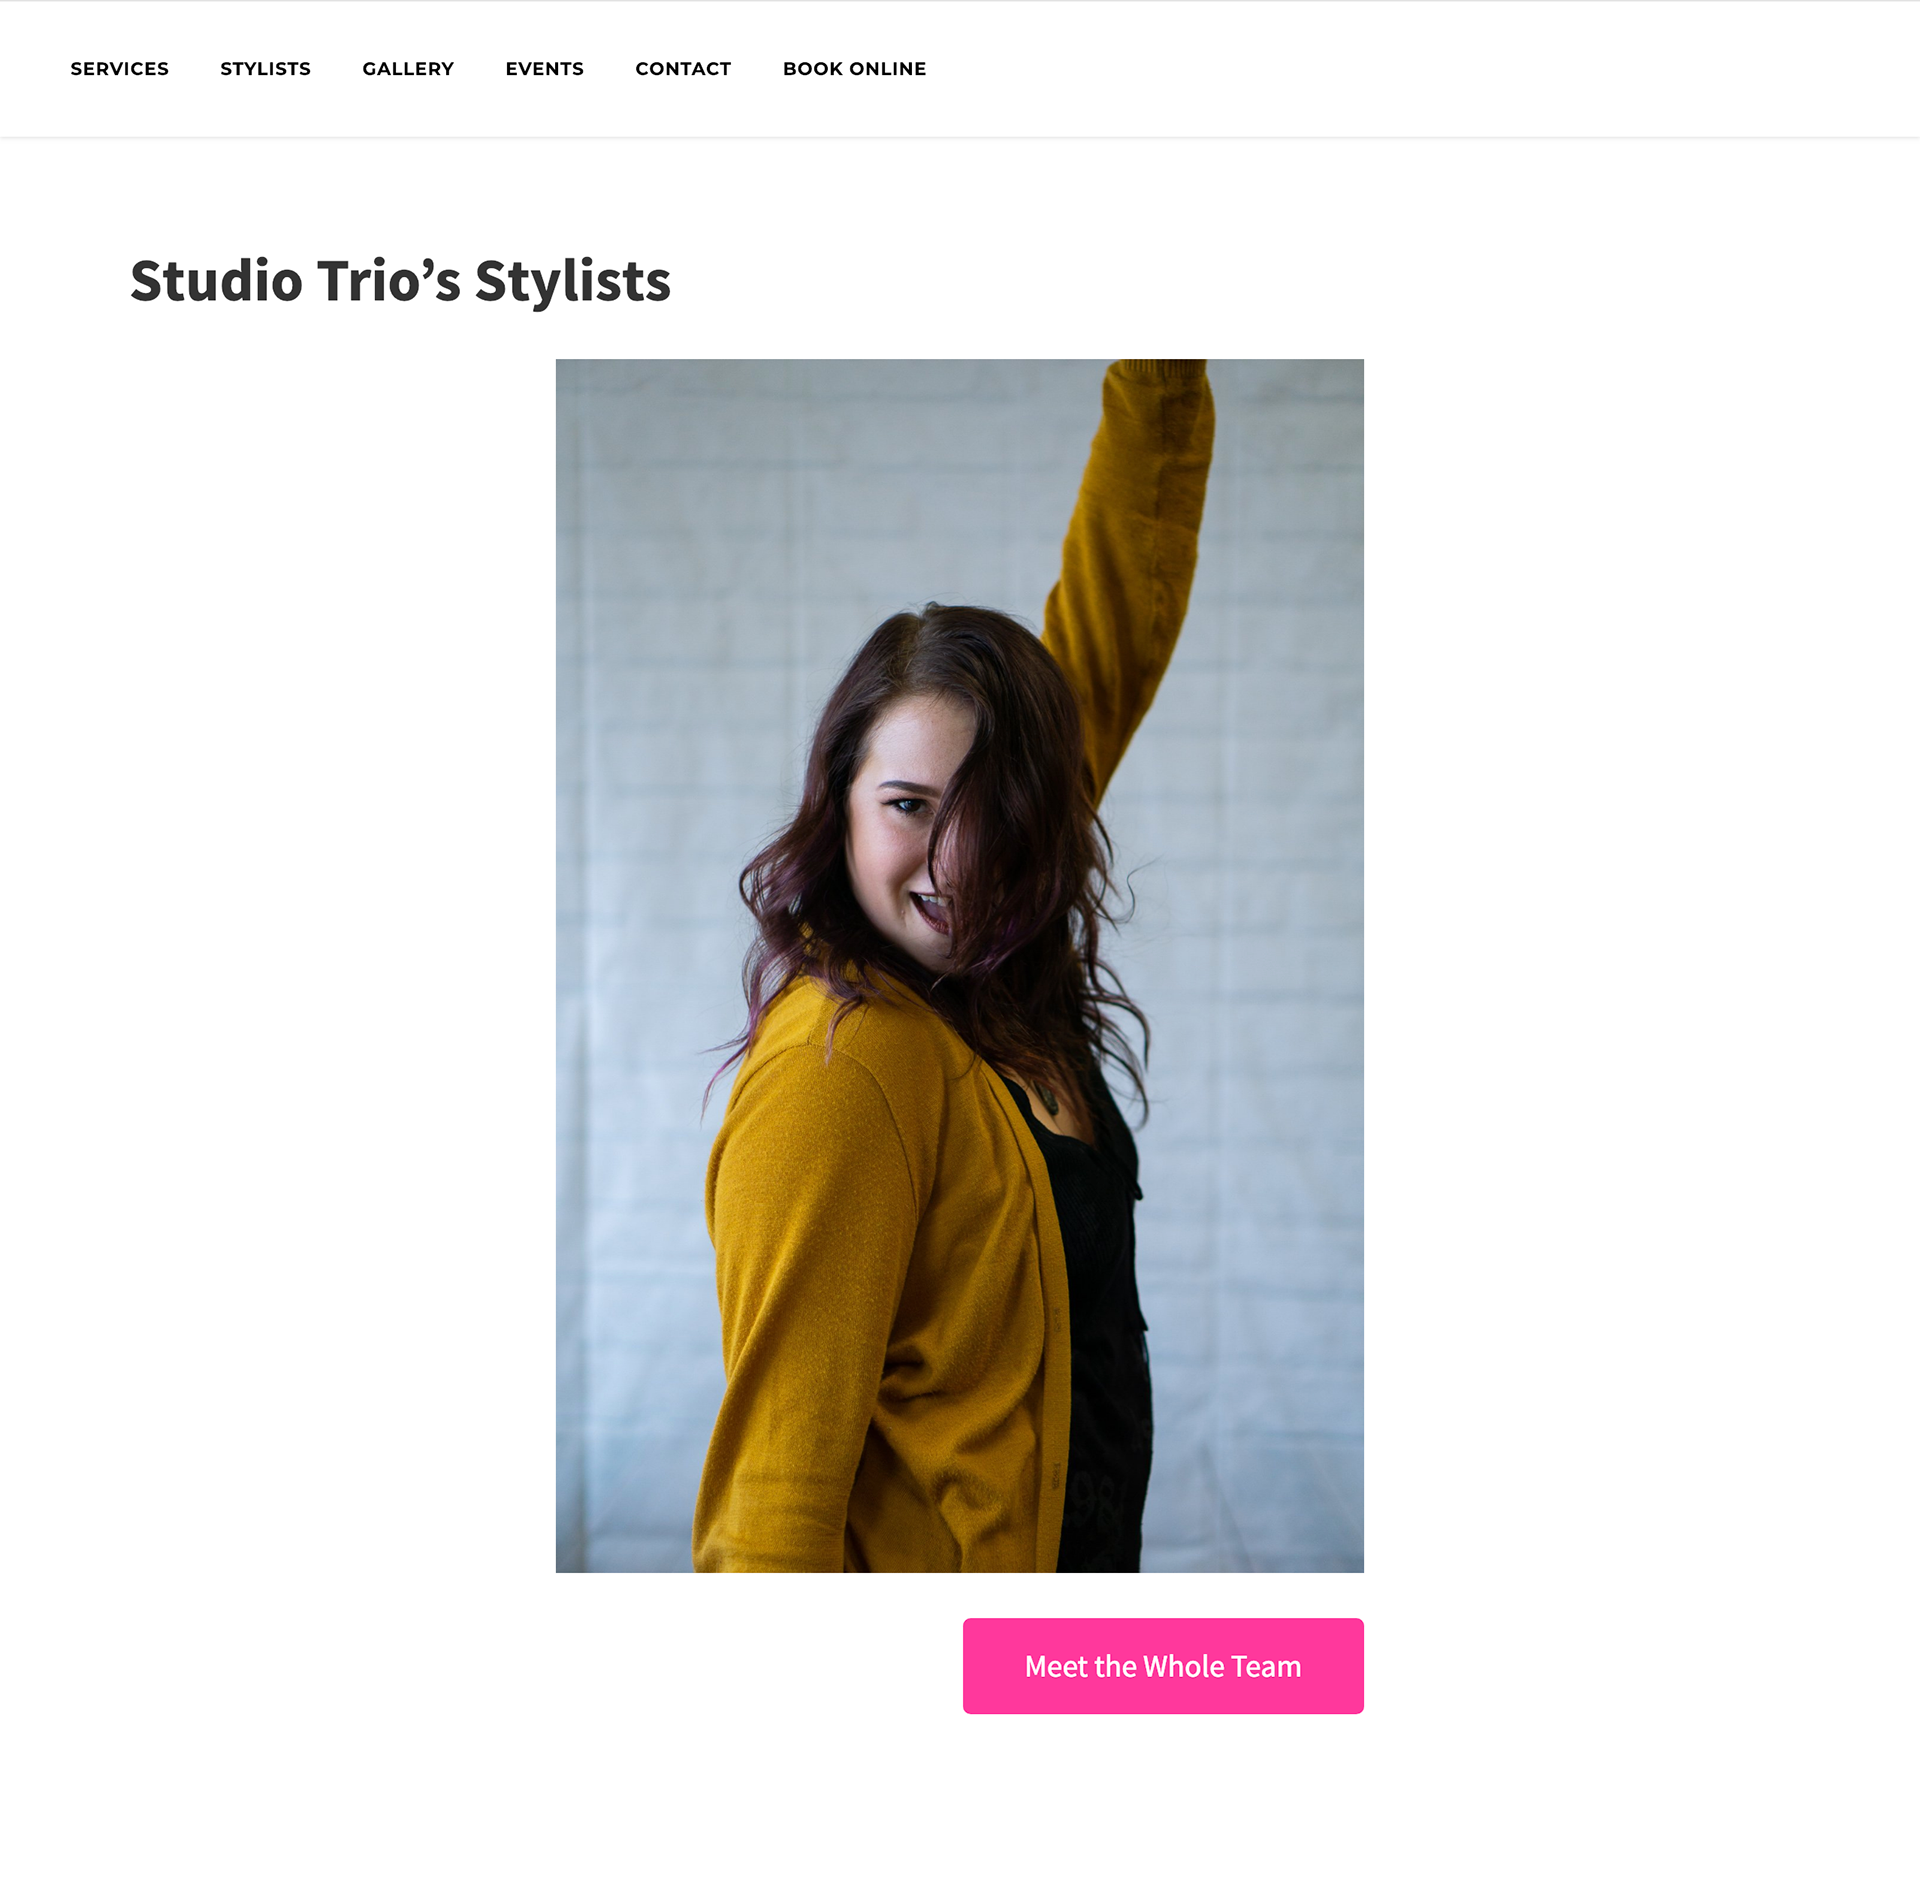Open the stylist portrait photo
This screenshot has height=1887, width=1920.
click(960, 966)
